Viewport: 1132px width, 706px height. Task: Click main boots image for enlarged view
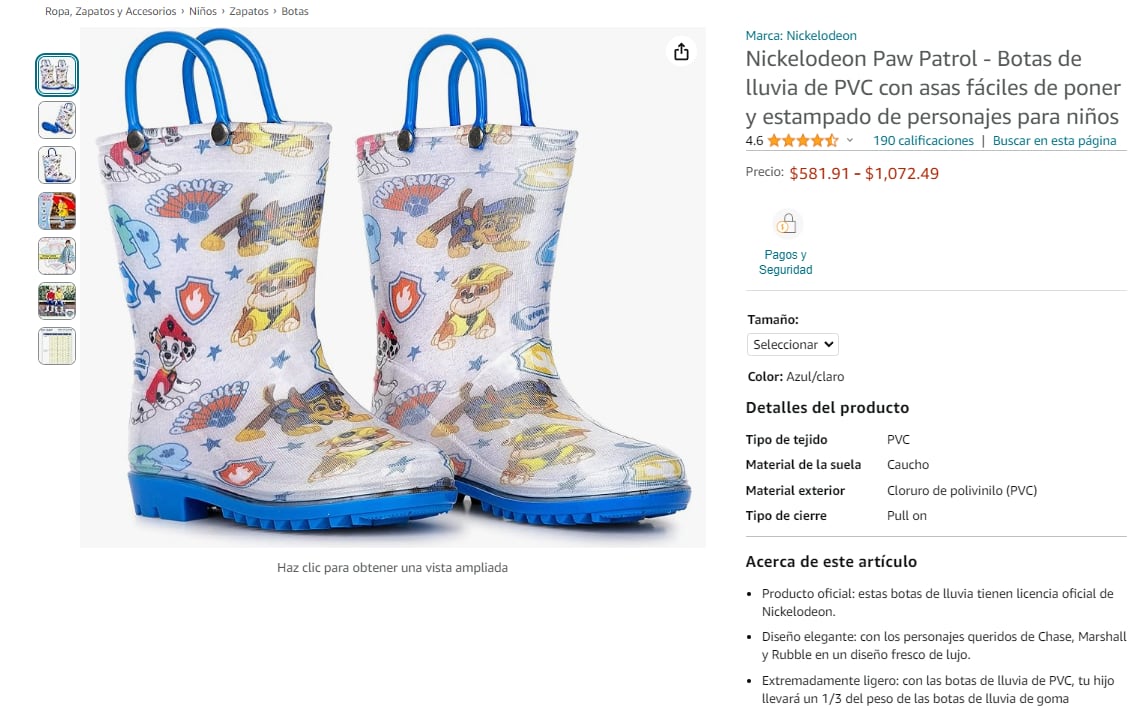tap(392, 290)
